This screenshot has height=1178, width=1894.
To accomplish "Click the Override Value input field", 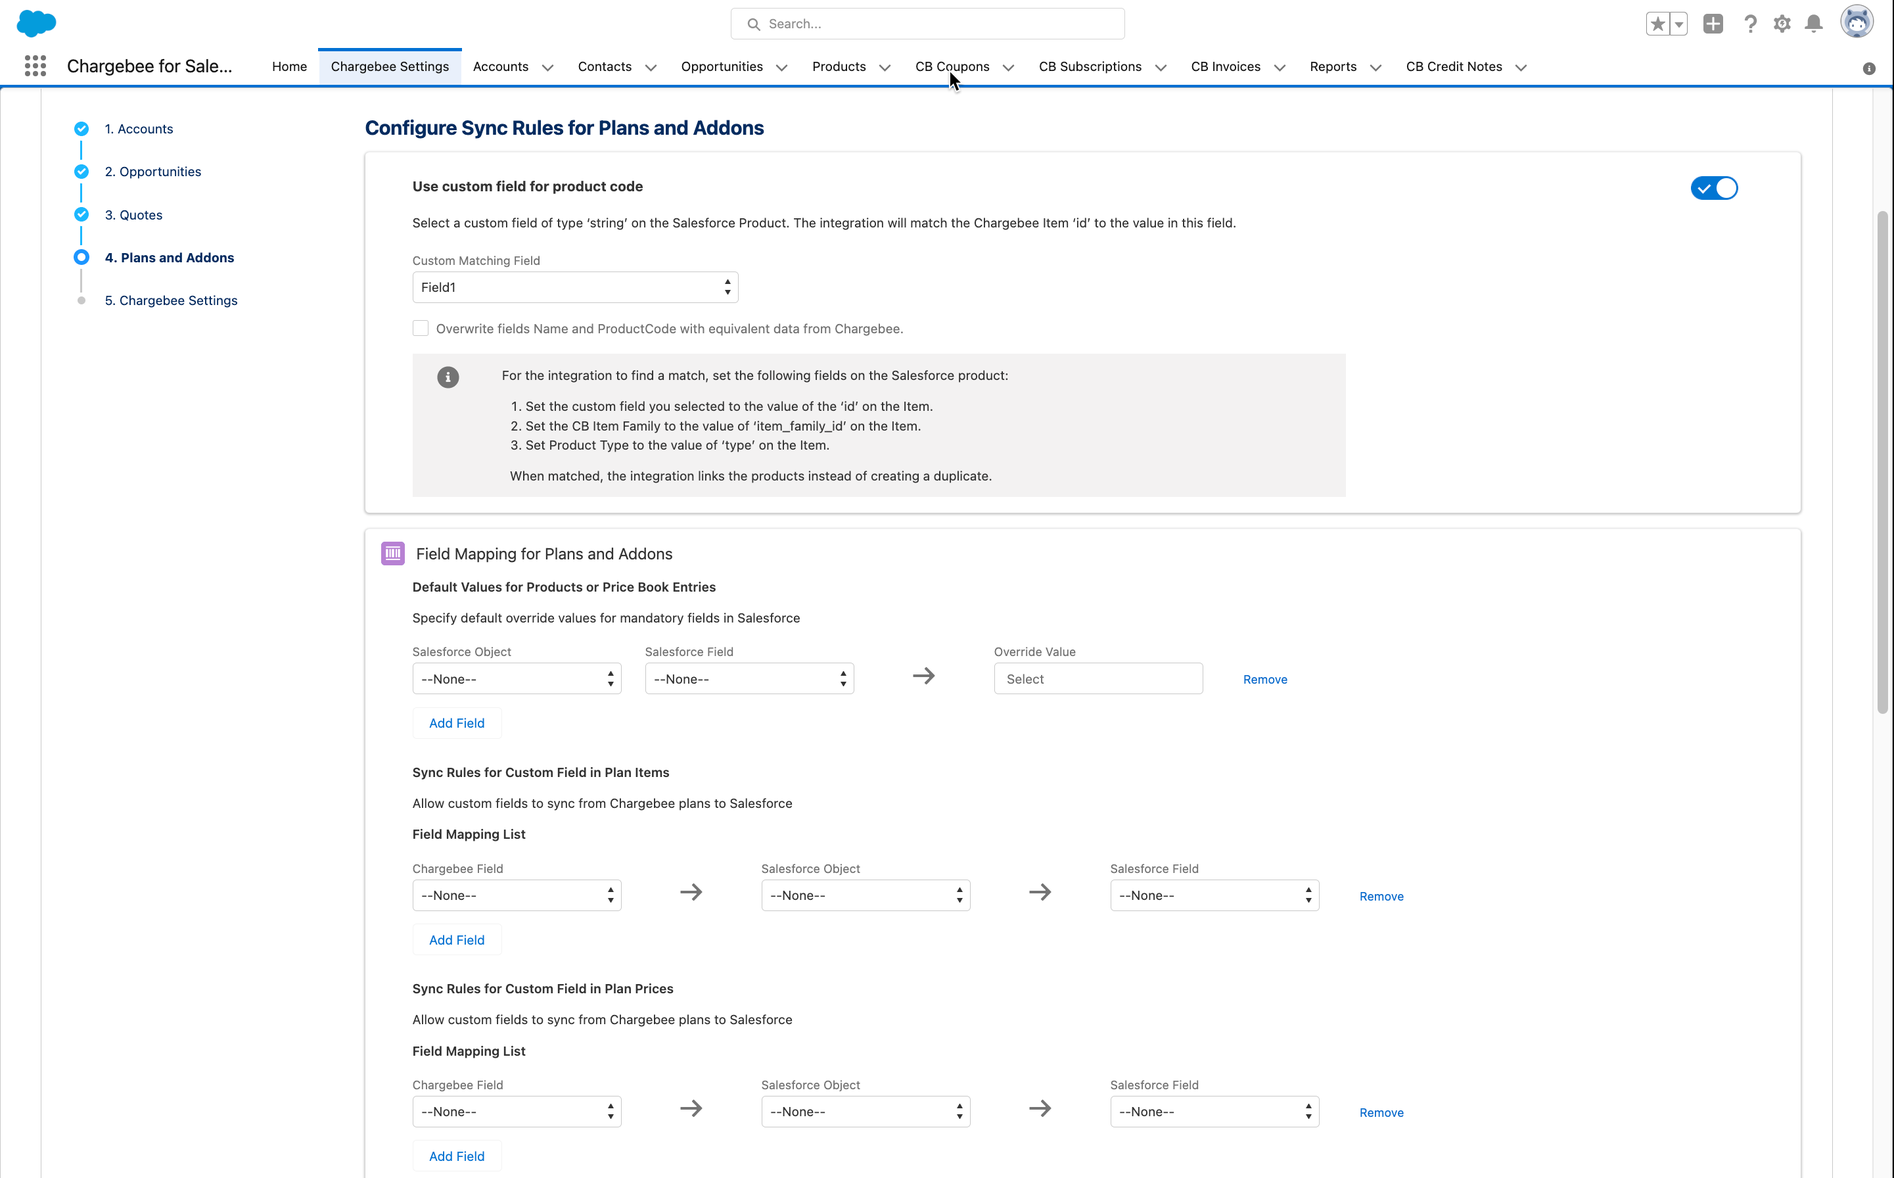I will pyautogui.click(x=1097, y=679).
